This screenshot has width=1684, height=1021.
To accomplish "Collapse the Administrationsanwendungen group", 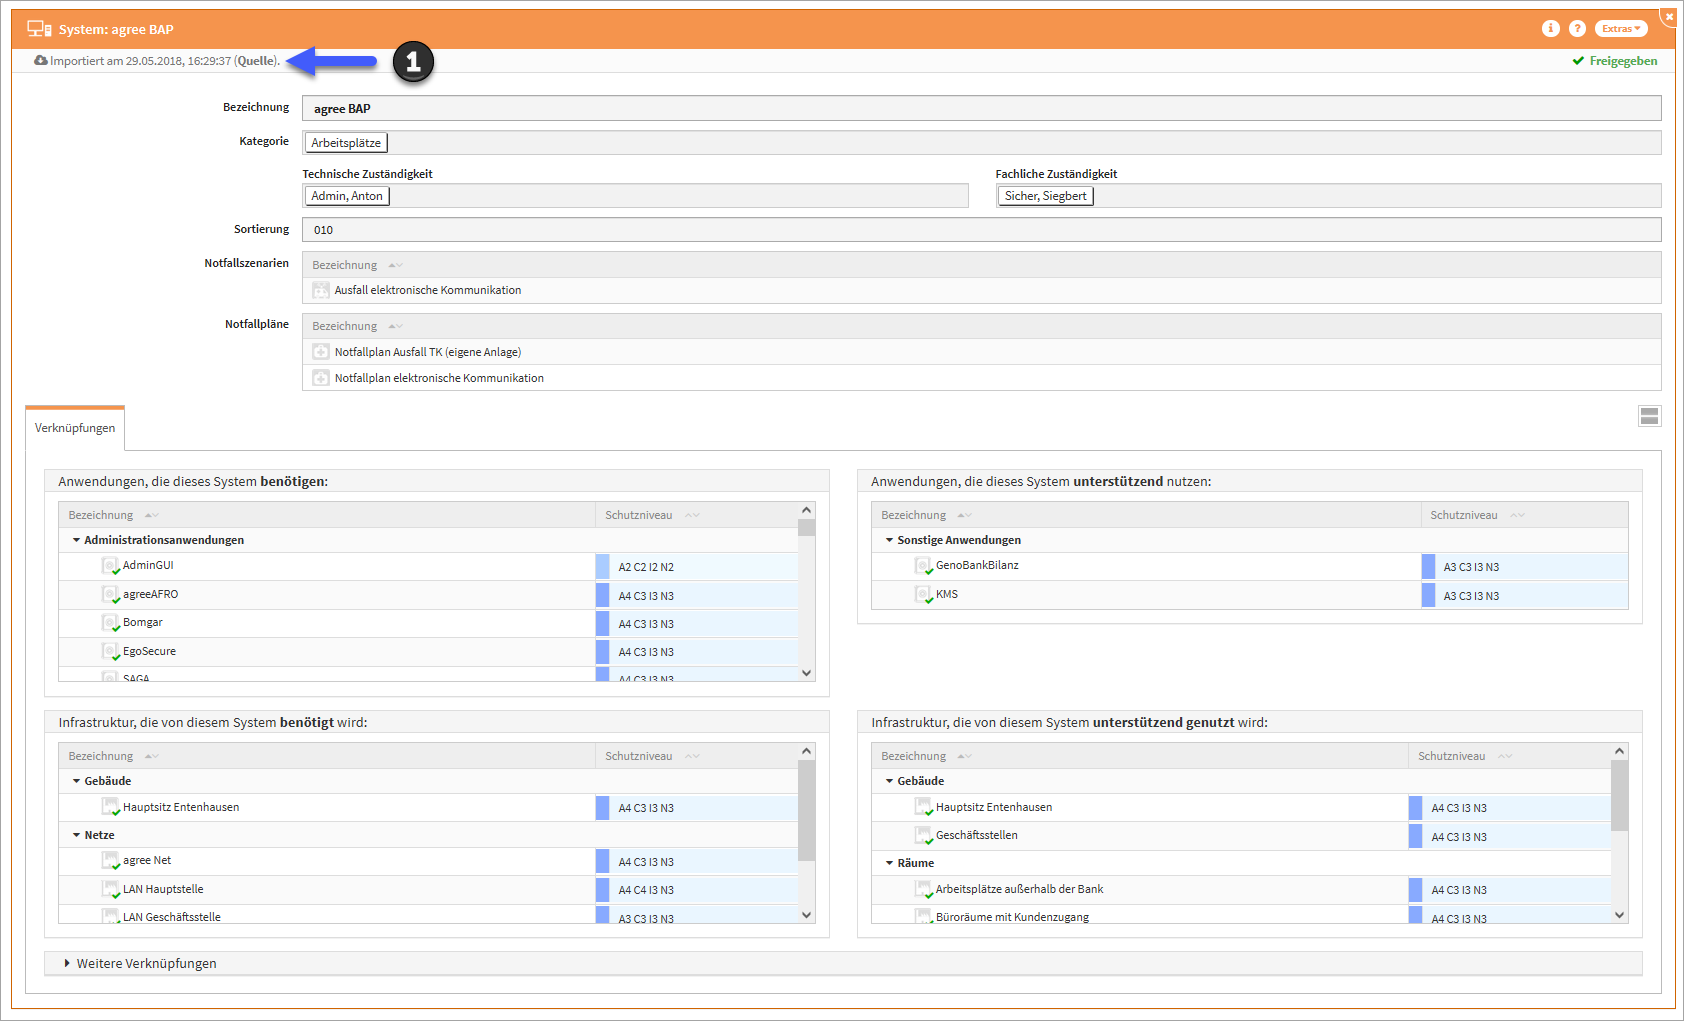I will click(76, 540).
